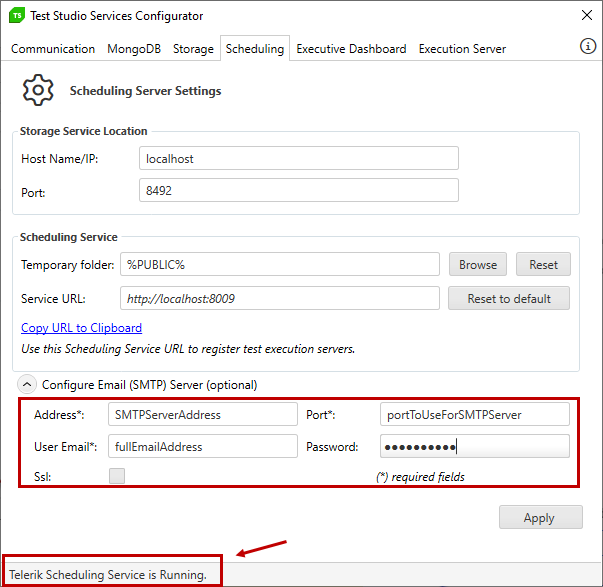Click the Test Studio app logo icon
Image resolution: width=603 pixels, height=587 pixels.
pos(17,16)
